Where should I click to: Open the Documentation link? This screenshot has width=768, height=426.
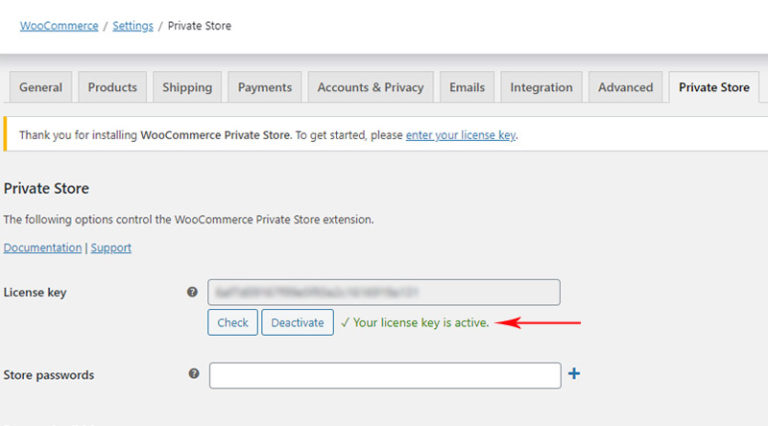42,248
